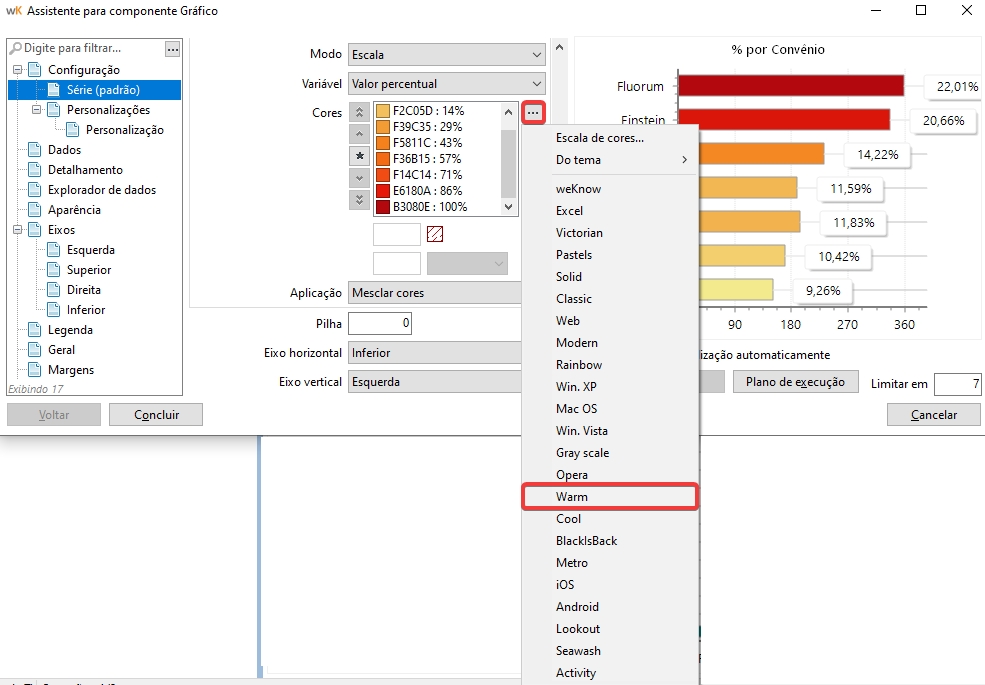The width and height of the screenshot is (985, 685).
Task: Choose the Rainbow palette option
Action: tap(580, 365)
